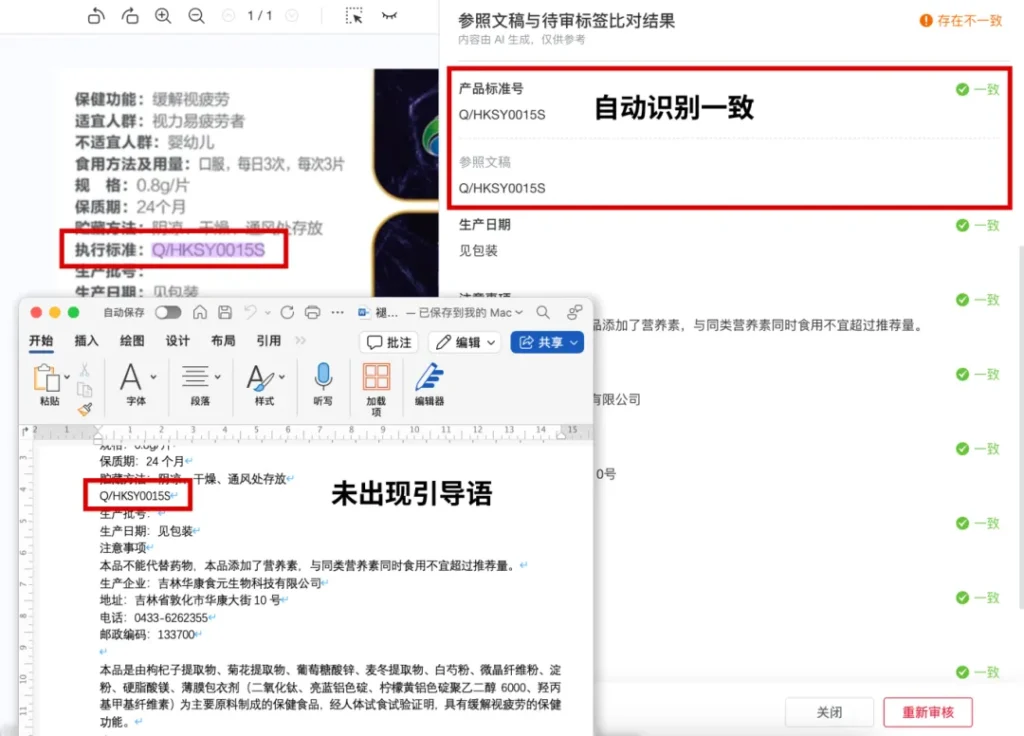Click the Close button in results panel
Screen dimensions: 1024x736
tap(829, 712)
